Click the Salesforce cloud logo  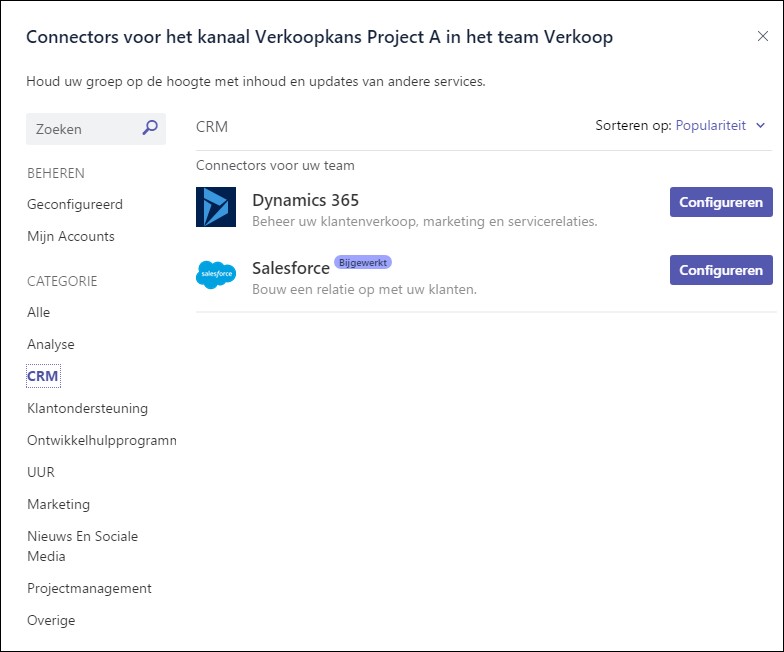216,274
